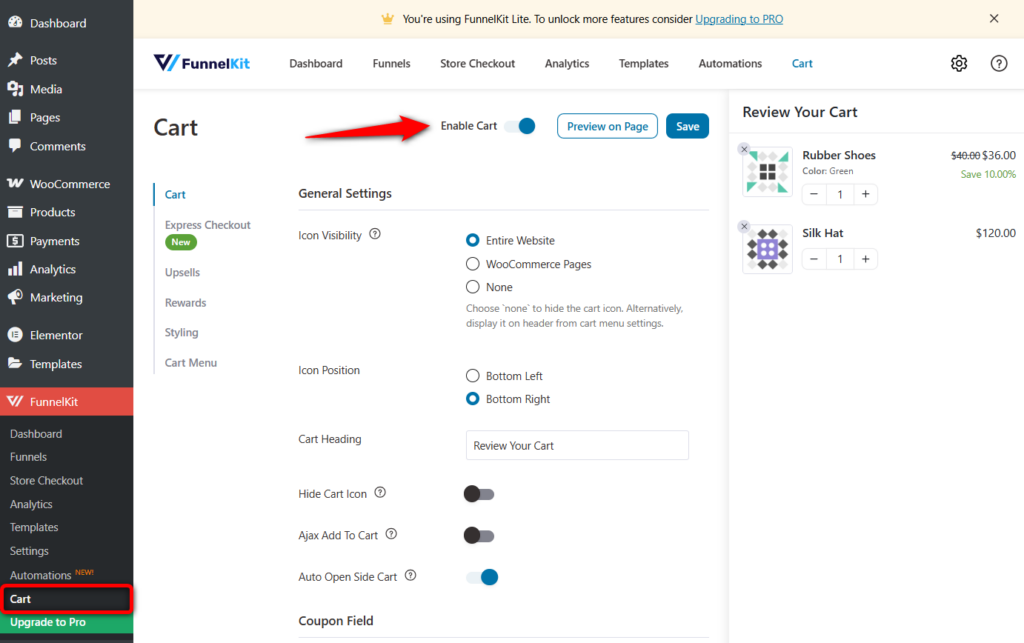Enable the Hide Cart Icon toggle
This screenshot has height=643, width=1024.
click(x=478, y=493)
